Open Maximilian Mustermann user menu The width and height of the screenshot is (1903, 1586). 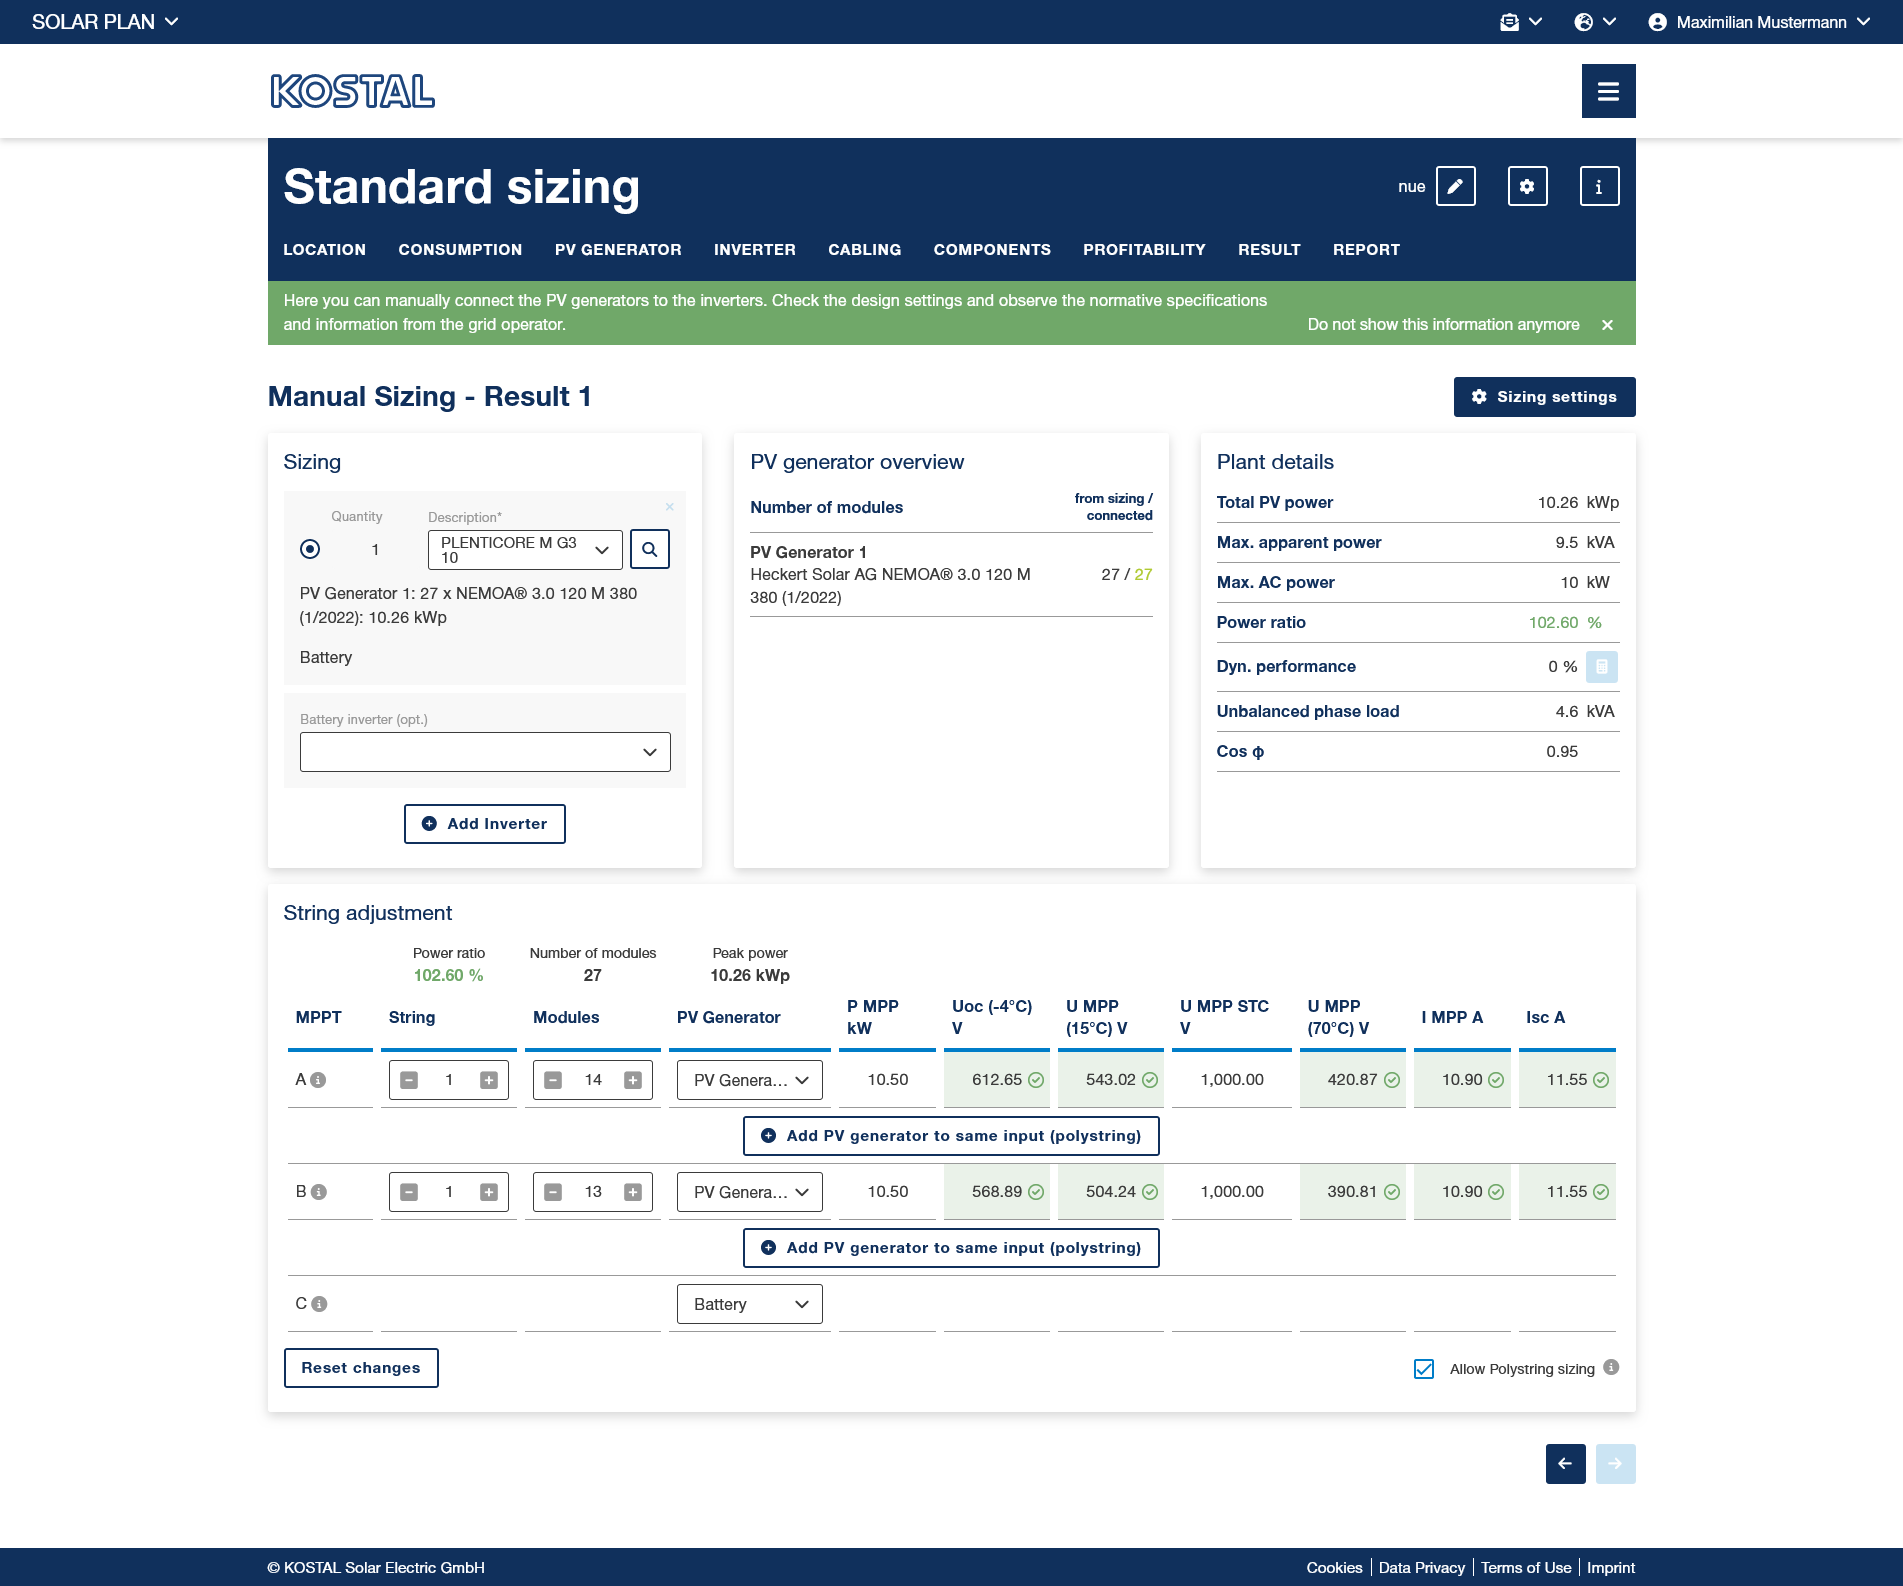pyautogui.click(x=1759, y=22)
